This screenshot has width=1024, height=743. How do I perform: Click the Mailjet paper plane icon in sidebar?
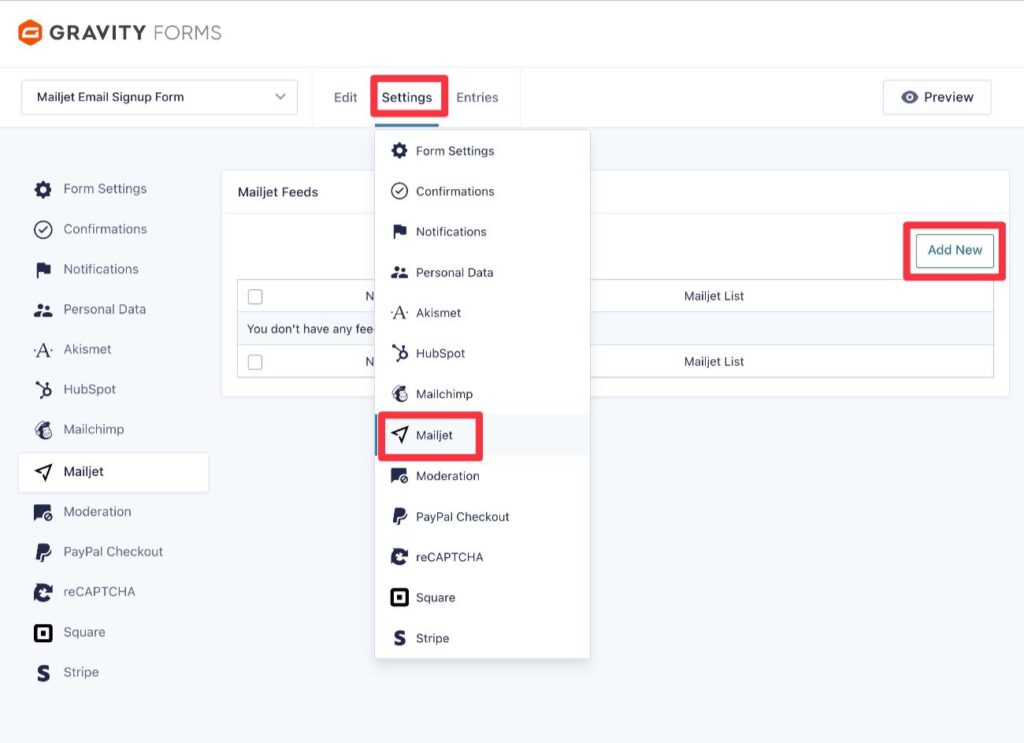pyautogui.click(x=43, y=472)
